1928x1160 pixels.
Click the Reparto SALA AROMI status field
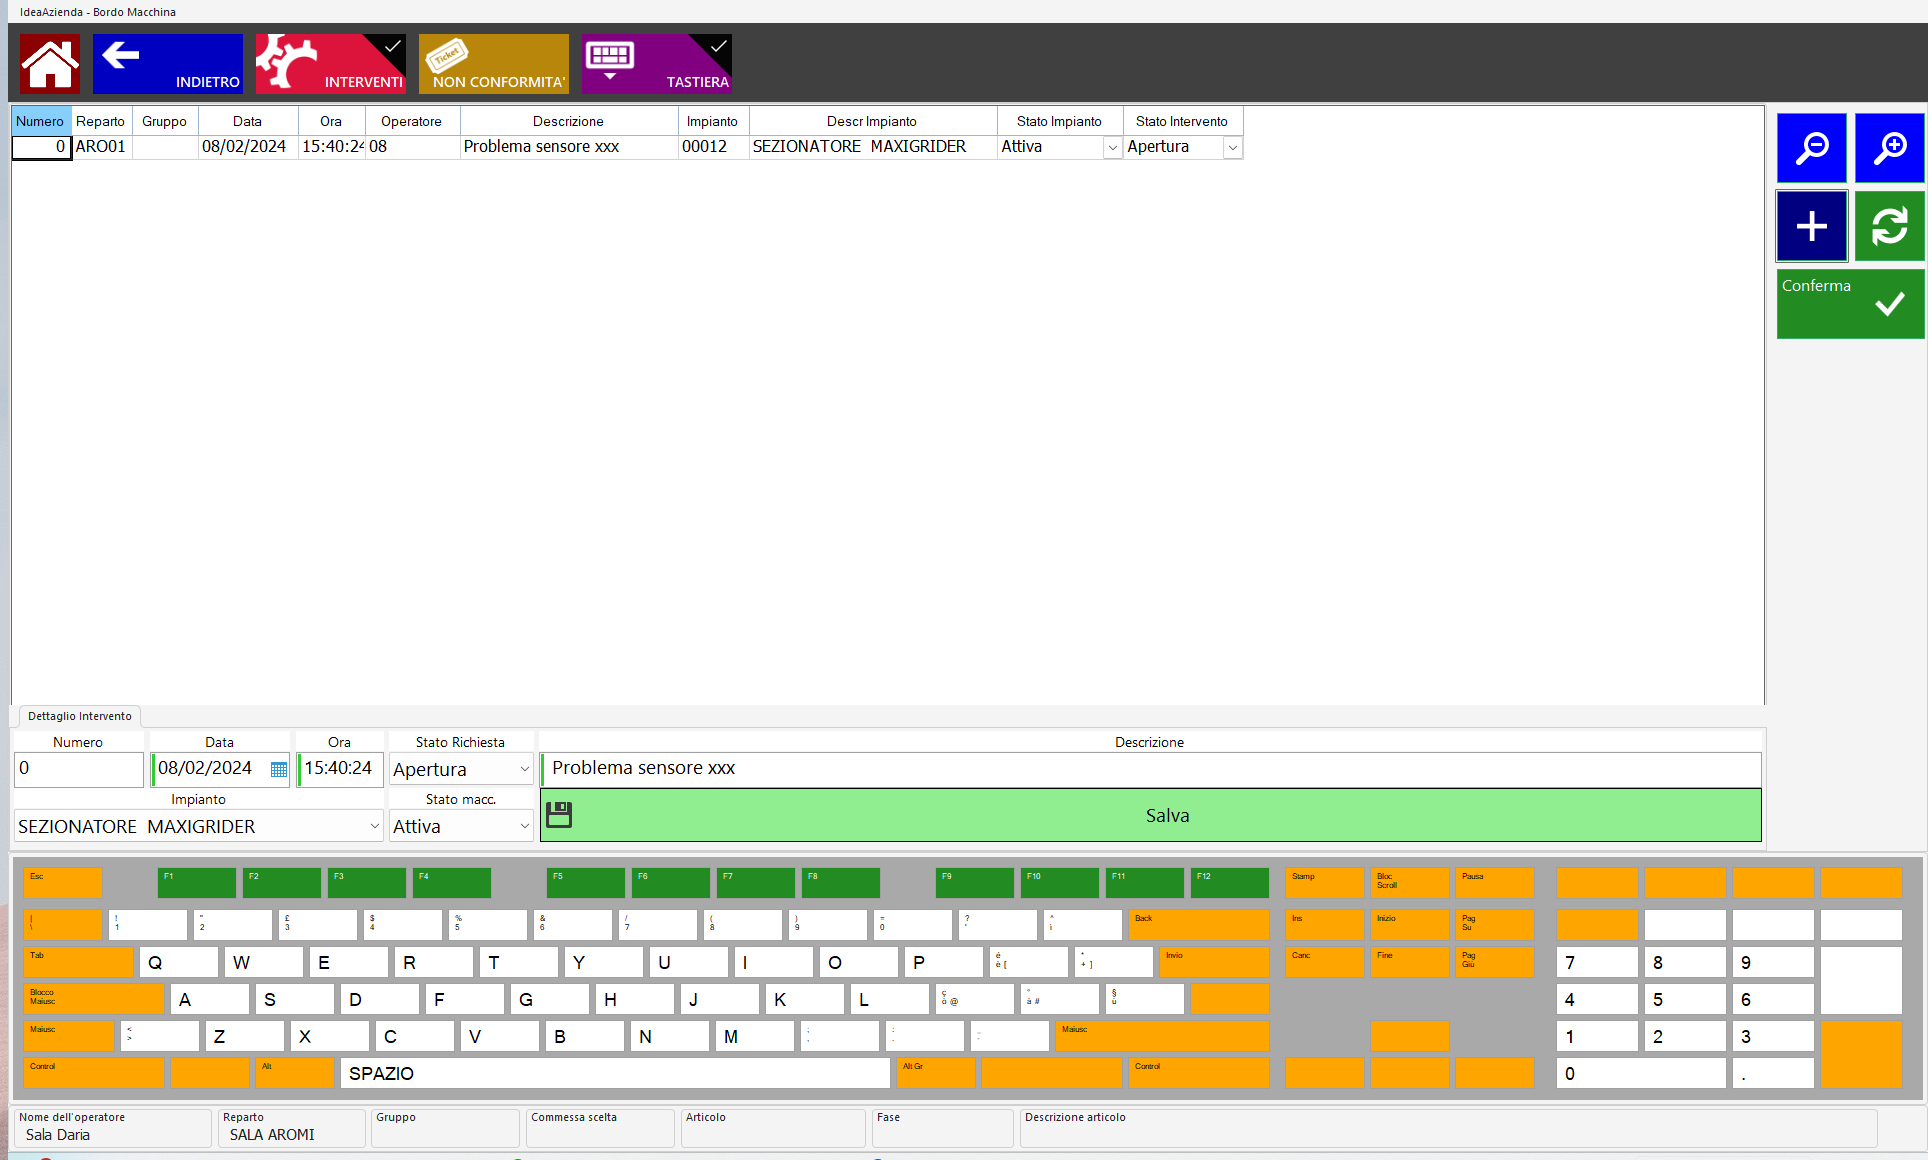tap(291, 1128)
